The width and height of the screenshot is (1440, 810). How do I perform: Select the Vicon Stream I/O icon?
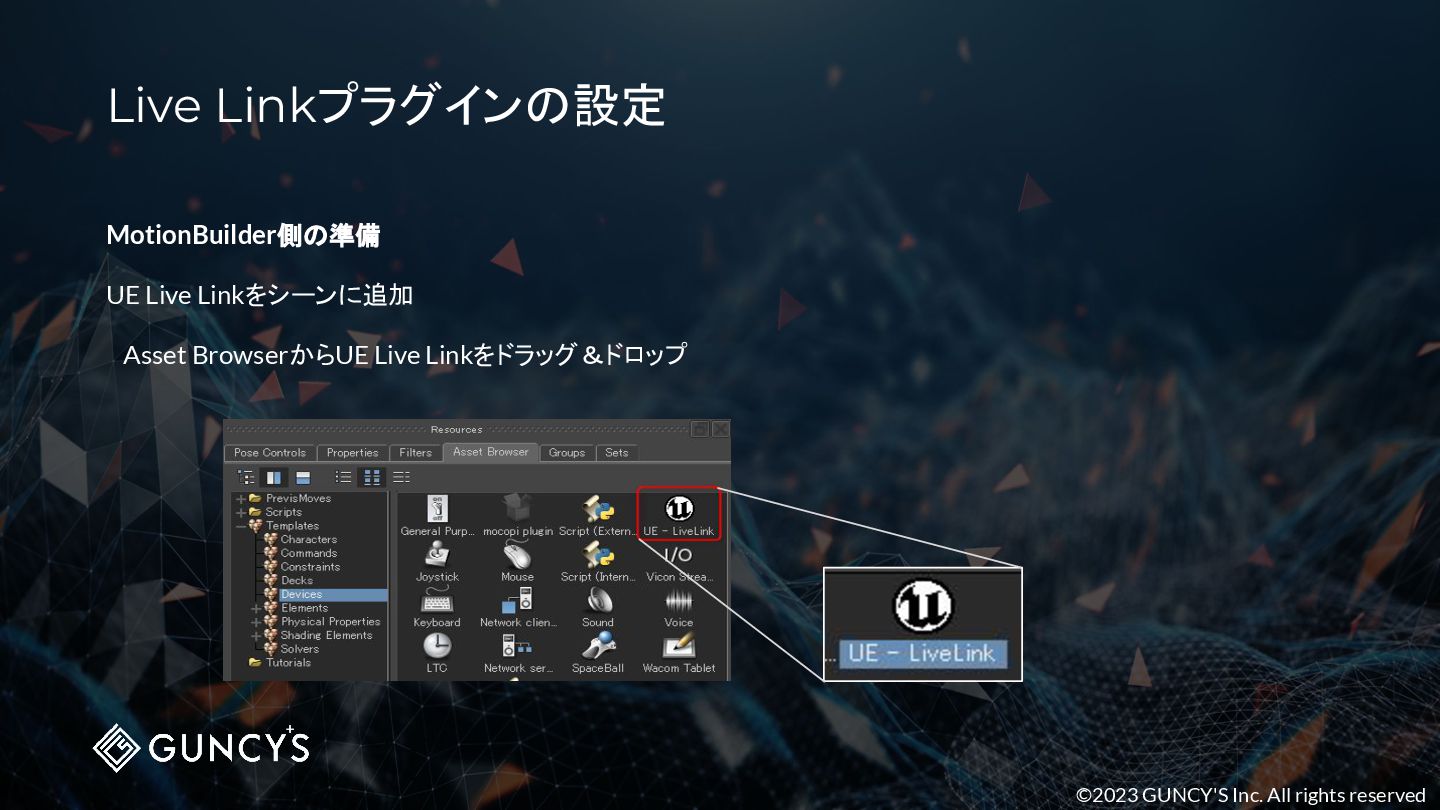678,554
